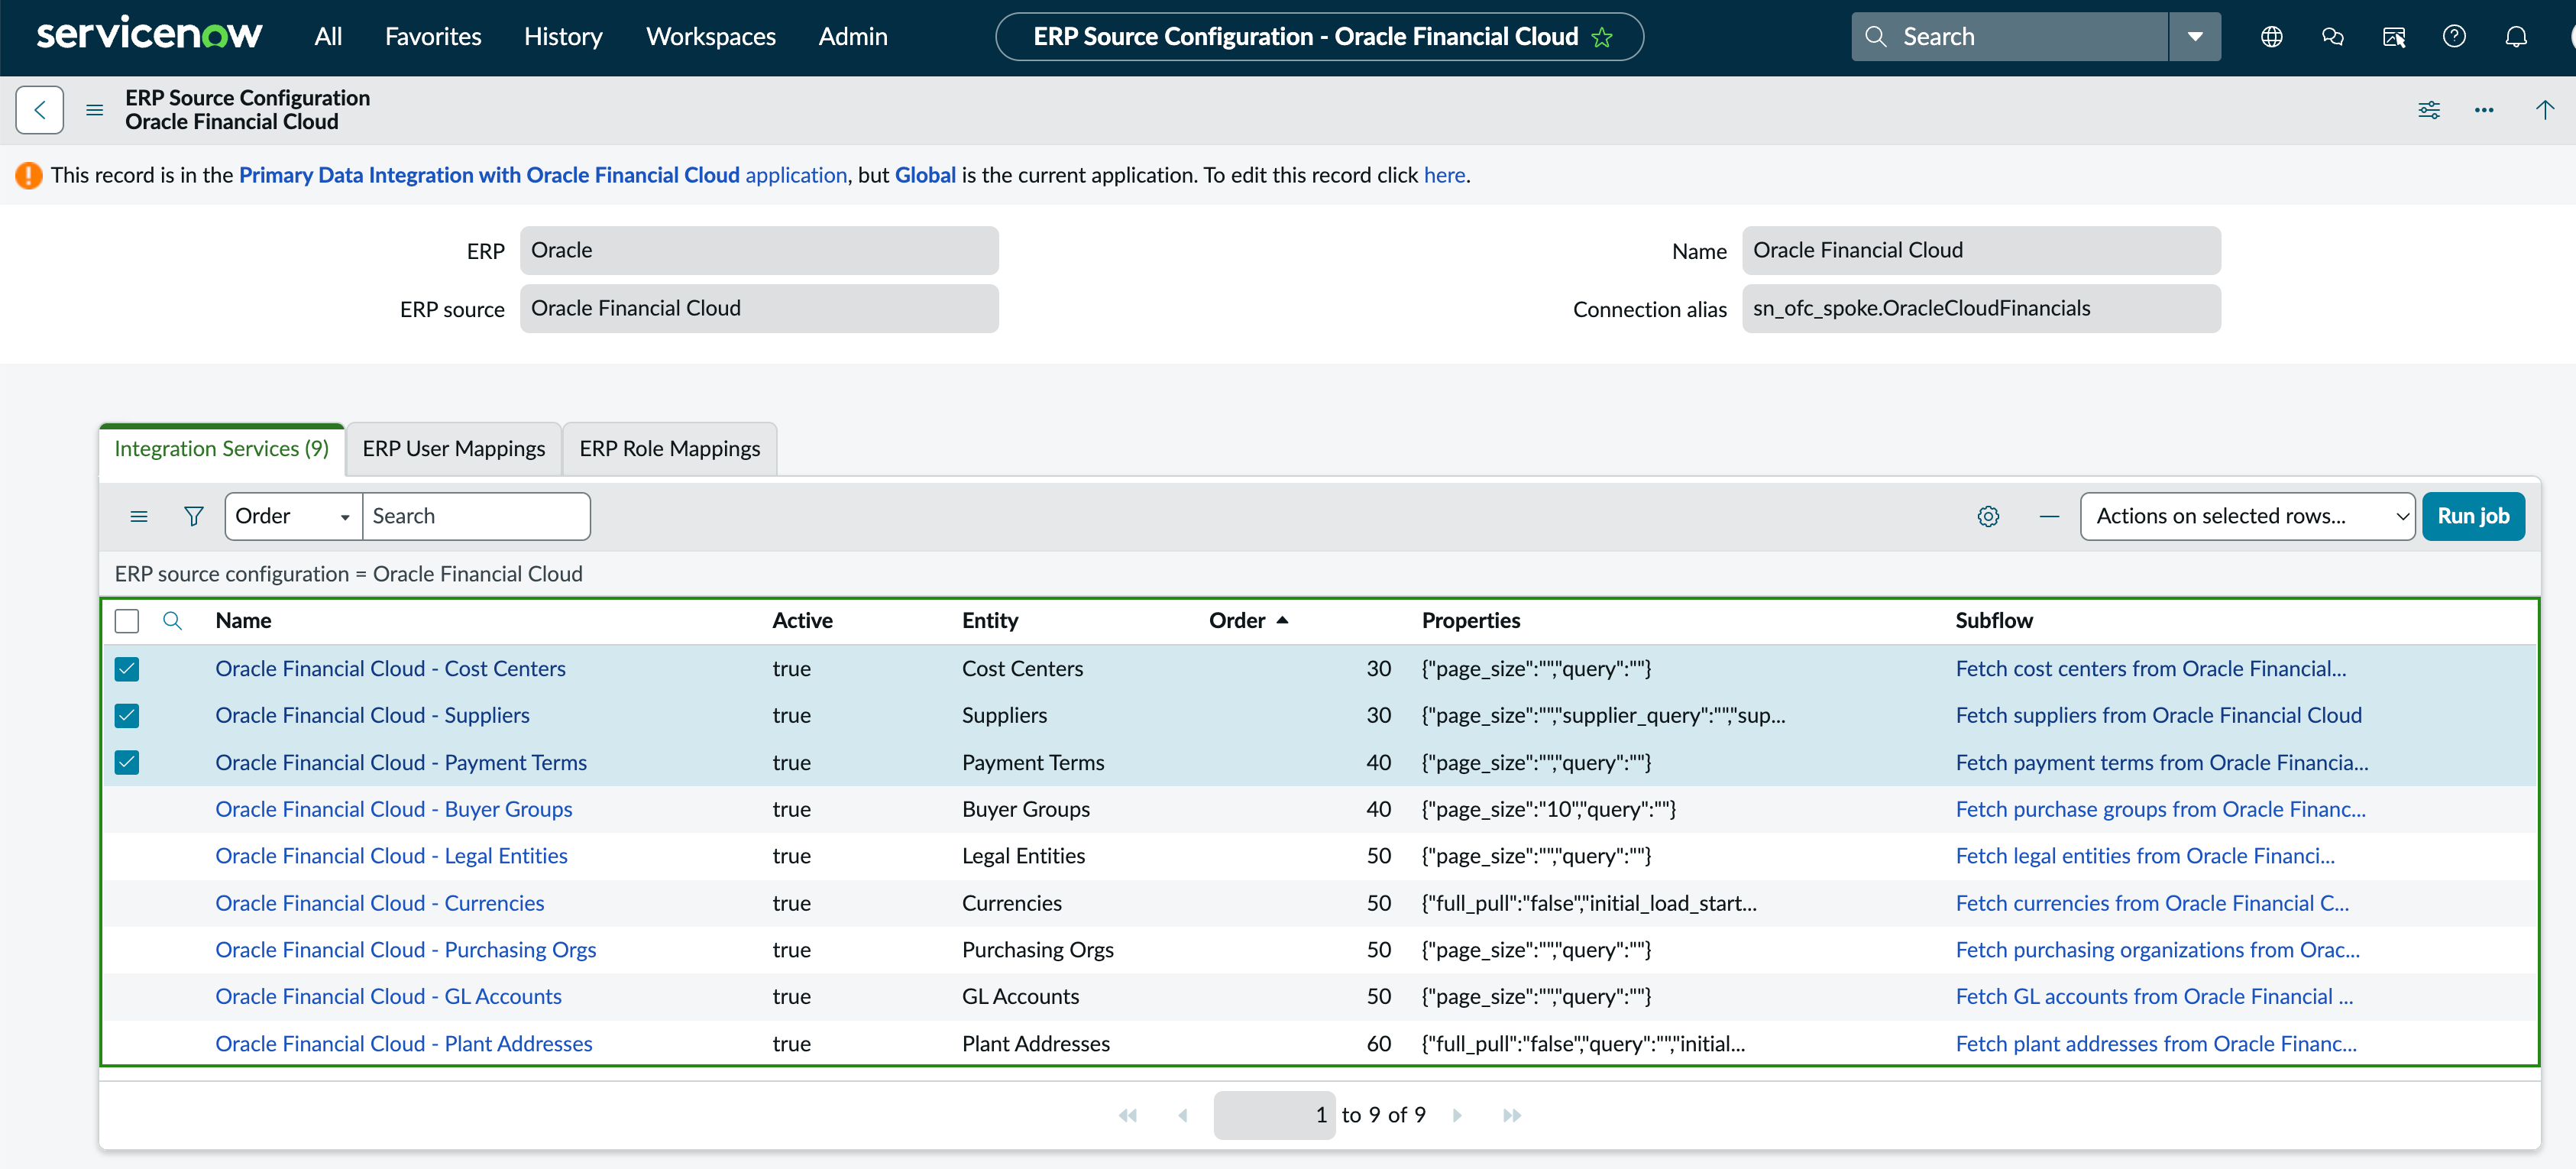Sort by the Name column header

click(x=243, y=620)
